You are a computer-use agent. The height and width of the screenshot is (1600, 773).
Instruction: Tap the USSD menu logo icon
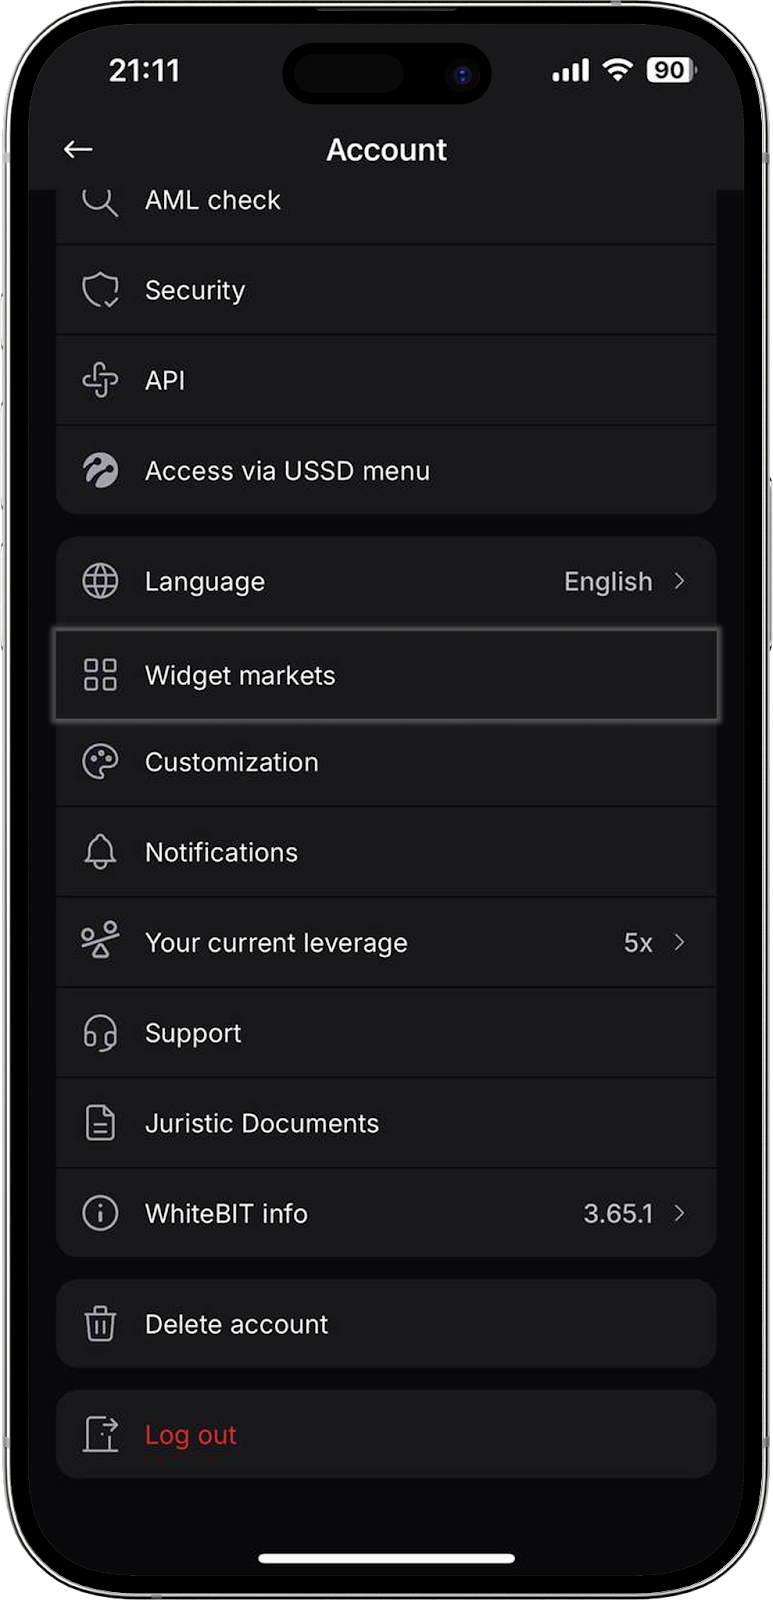click(x=100, y=470)
